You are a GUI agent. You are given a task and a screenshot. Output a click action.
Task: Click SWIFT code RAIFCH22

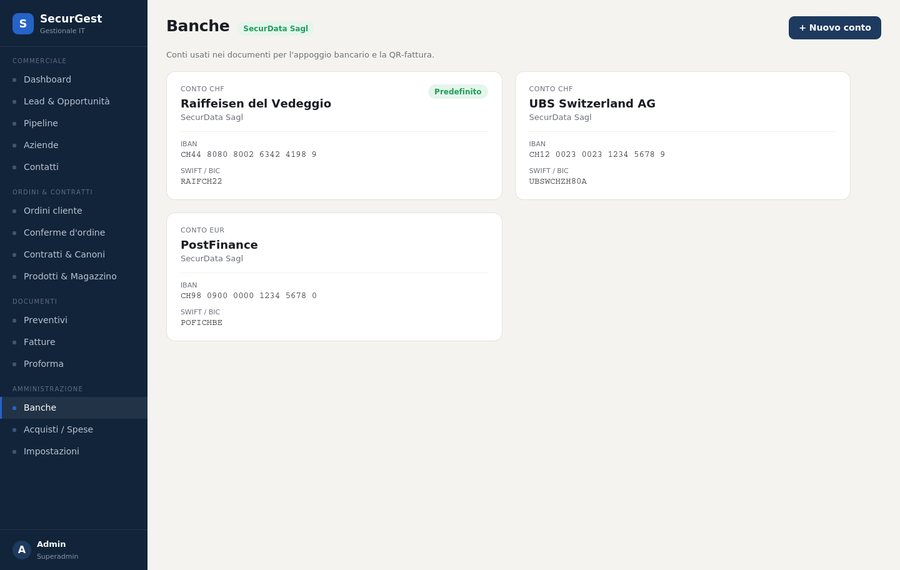click(x=201, y=181)
